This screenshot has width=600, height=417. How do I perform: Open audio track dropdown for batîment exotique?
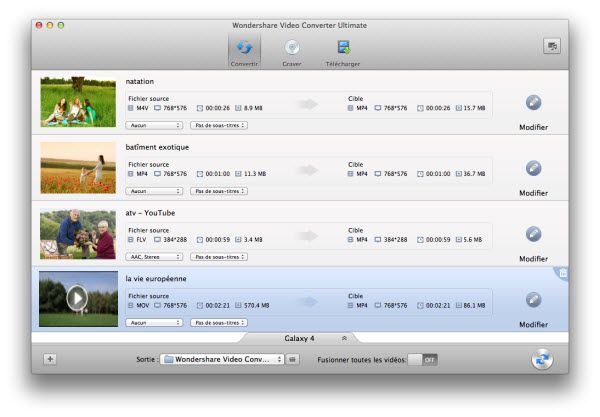click(x=154, y=191)
